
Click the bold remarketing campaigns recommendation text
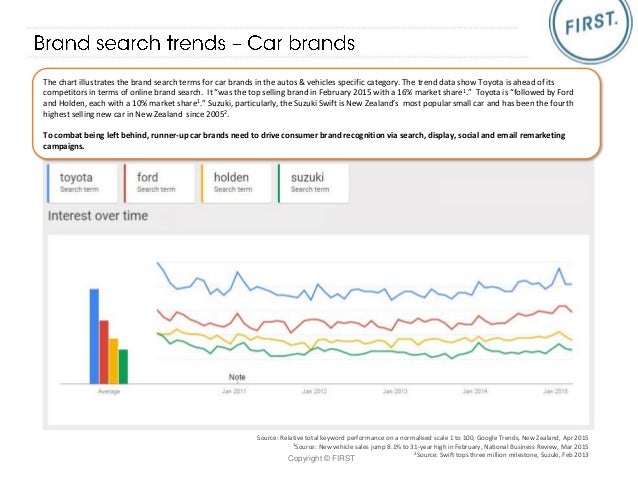pyautogui.click(x=304, y=140)
